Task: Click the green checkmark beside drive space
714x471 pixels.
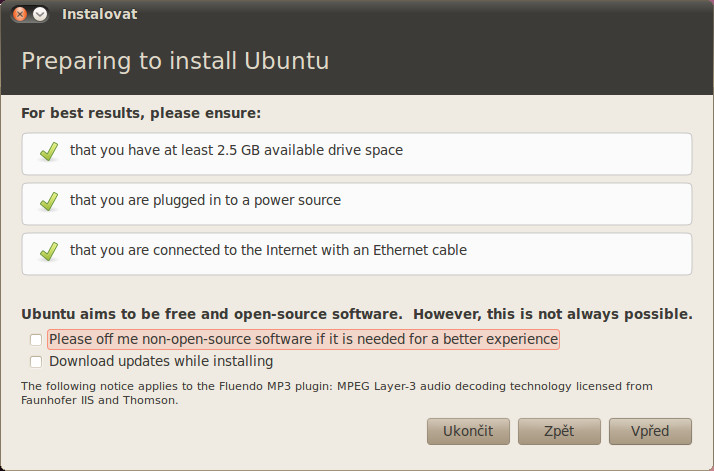Action: click(48, 151)
